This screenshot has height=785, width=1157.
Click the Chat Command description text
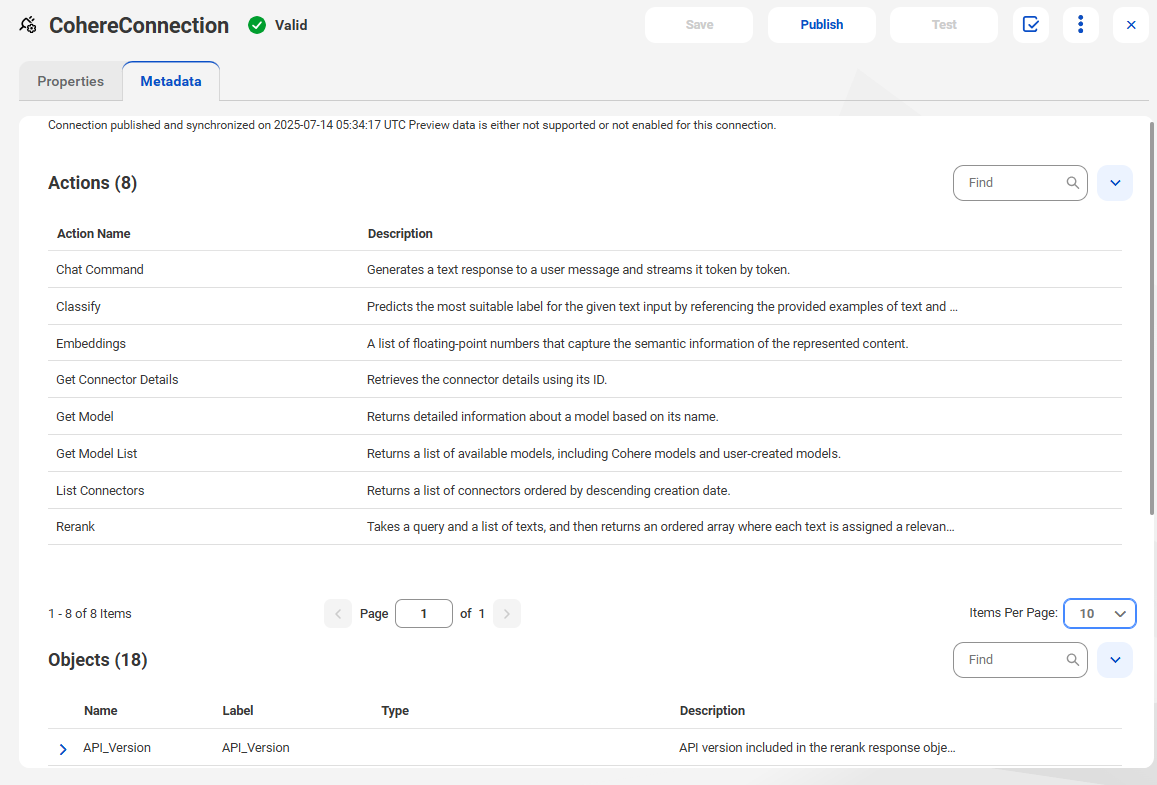pos(578,270)
